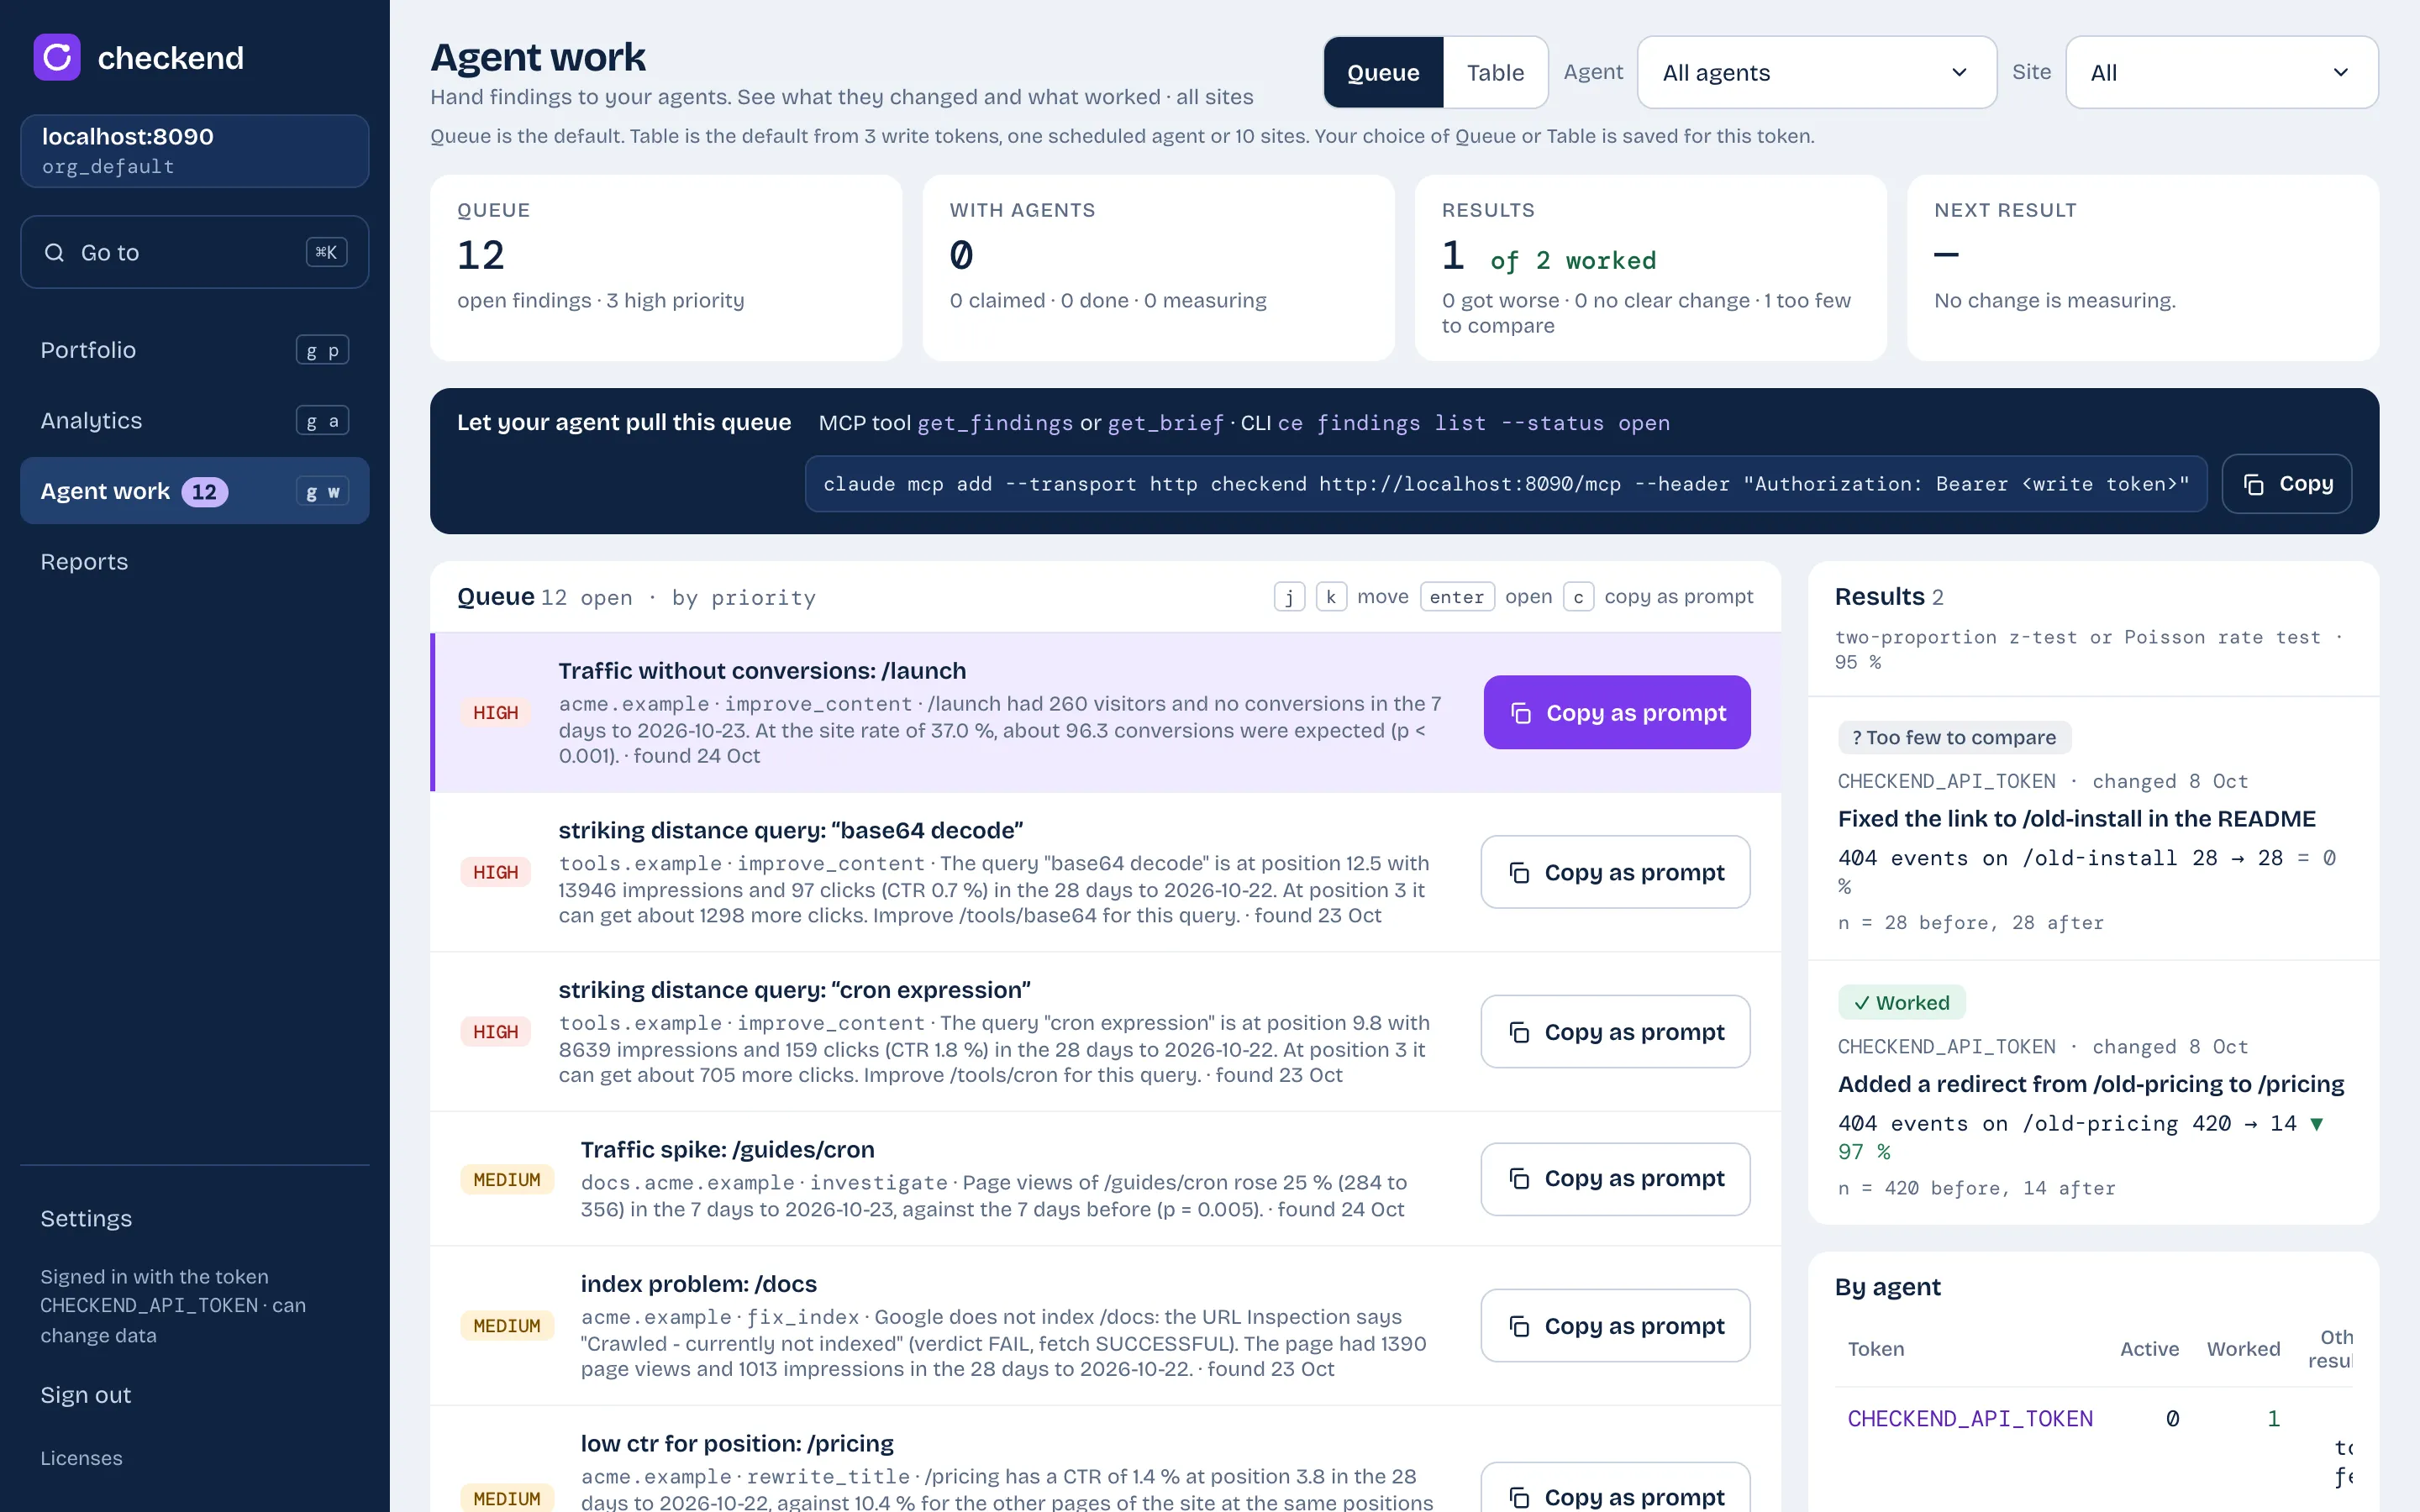Click the Results 1 of 2 worked card
This screenshot has height=1512, width=2420.
pyautogui.click(x=1650, y=268)
